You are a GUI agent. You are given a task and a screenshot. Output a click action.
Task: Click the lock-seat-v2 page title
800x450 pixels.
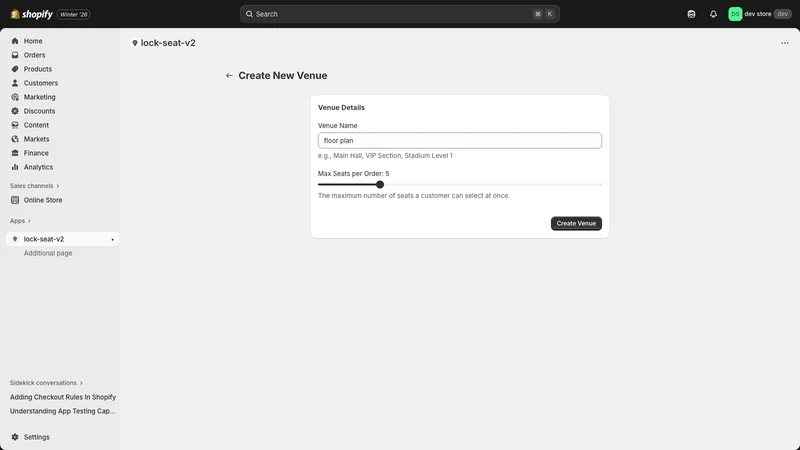pyautogui.click(x=168, y=43)
